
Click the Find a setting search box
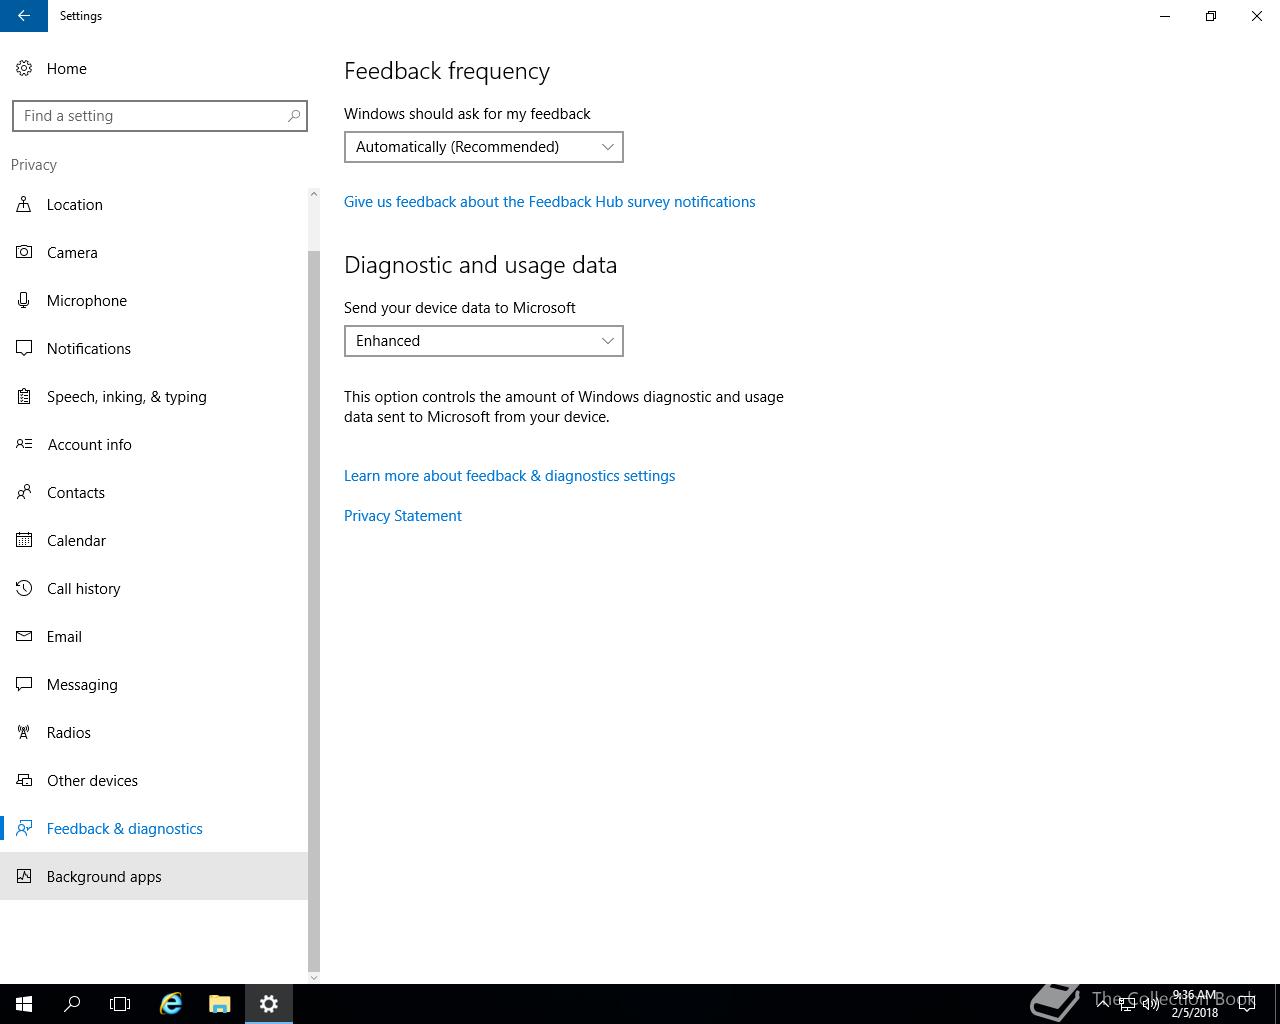(x=160, y=116)
